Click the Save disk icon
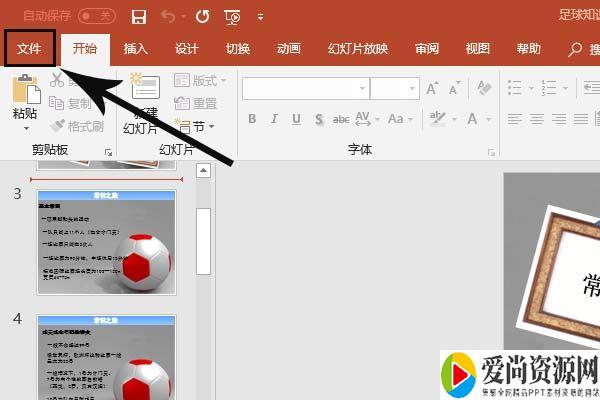The width and height of the screenshot is (600, 400). point(139,17)
